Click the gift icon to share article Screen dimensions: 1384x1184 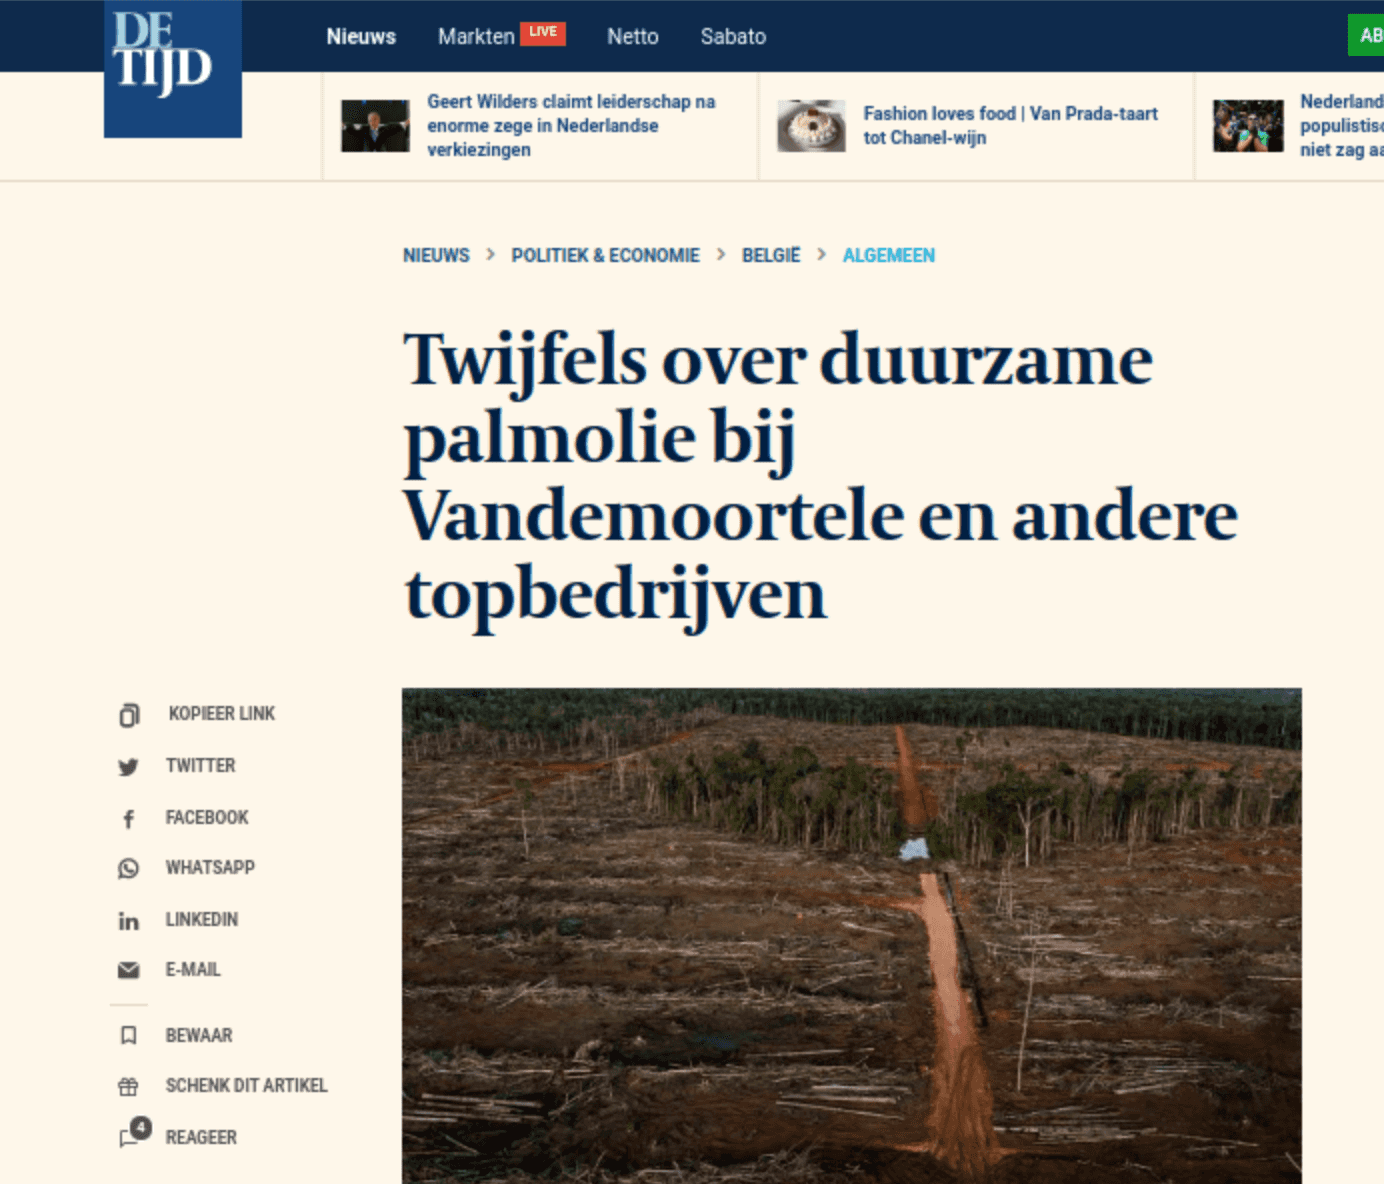128,1086
